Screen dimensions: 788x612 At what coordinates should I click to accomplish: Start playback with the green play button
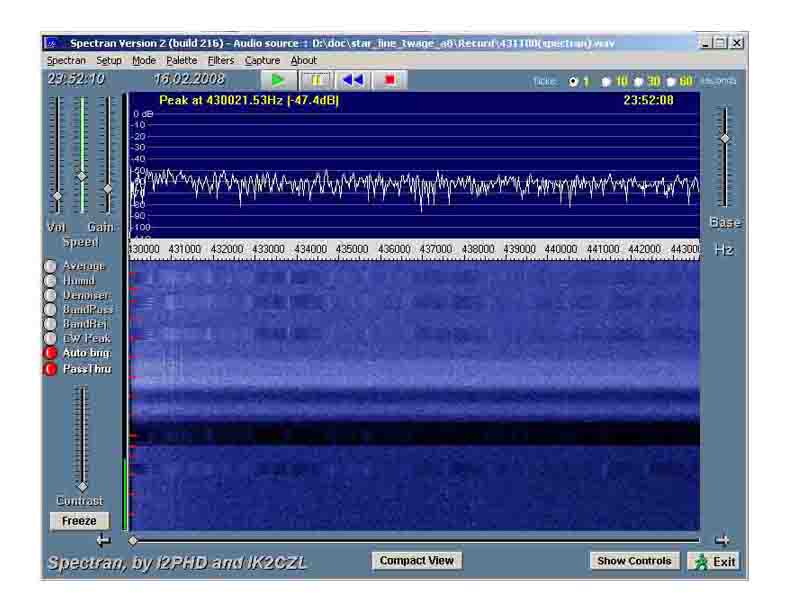tap(277, 80)
